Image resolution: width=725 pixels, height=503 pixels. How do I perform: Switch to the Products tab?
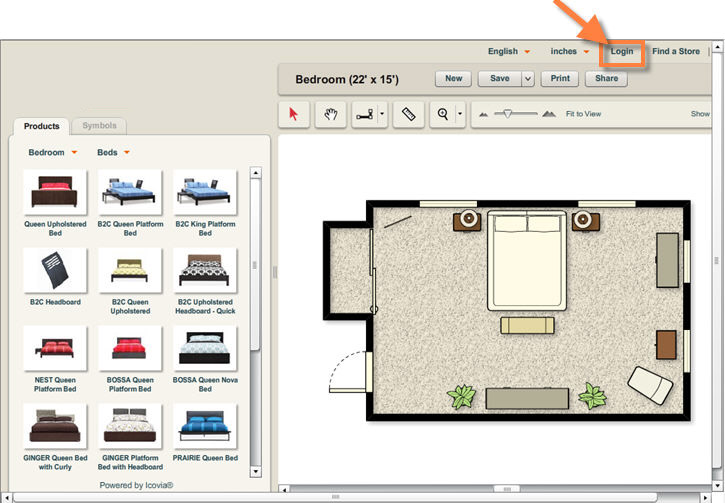(42, 126)
